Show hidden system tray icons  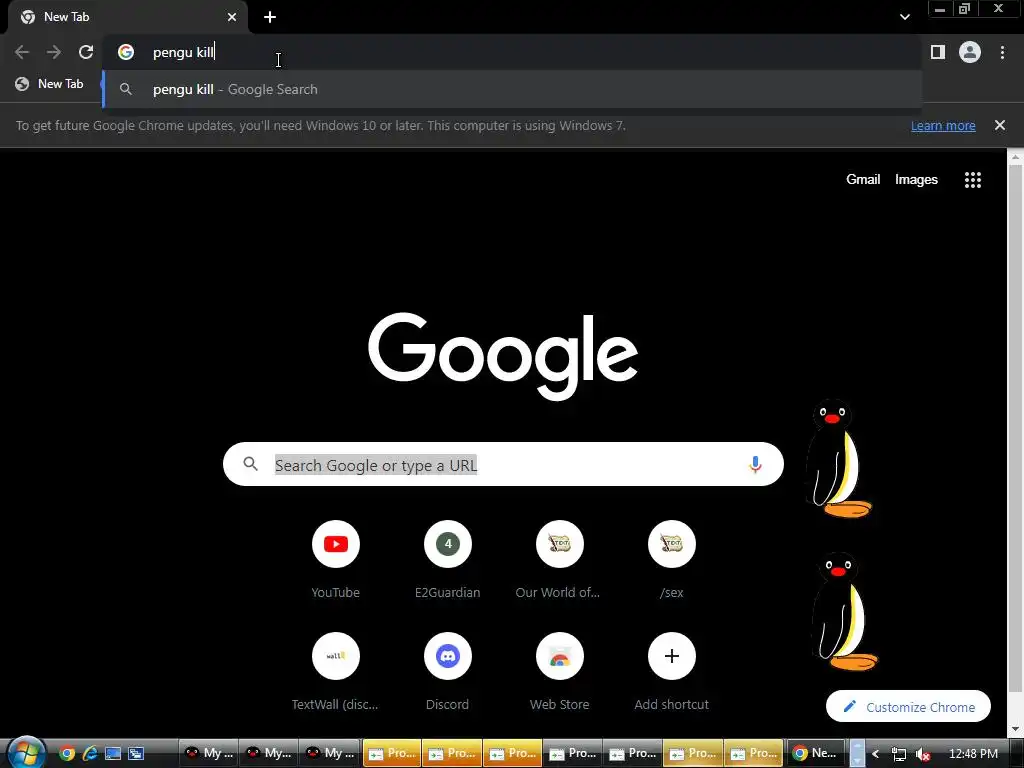tap(876, 754)
